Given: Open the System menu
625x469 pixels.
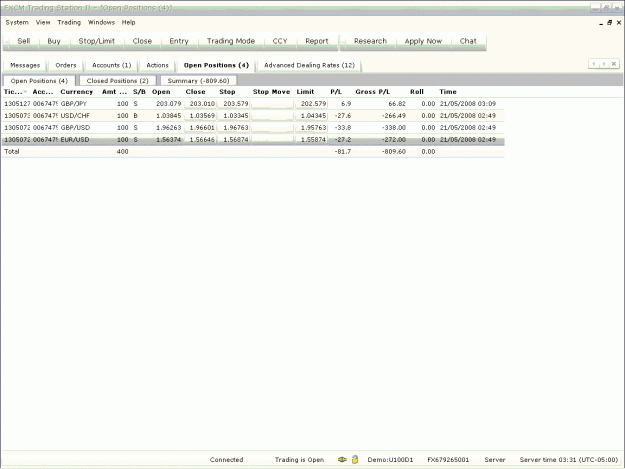Looking at the screenshot, I should tap(17, 22).
